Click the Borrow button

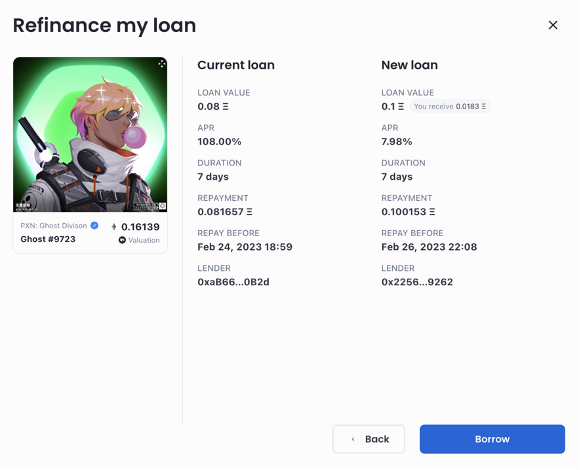tap(492, 439)
